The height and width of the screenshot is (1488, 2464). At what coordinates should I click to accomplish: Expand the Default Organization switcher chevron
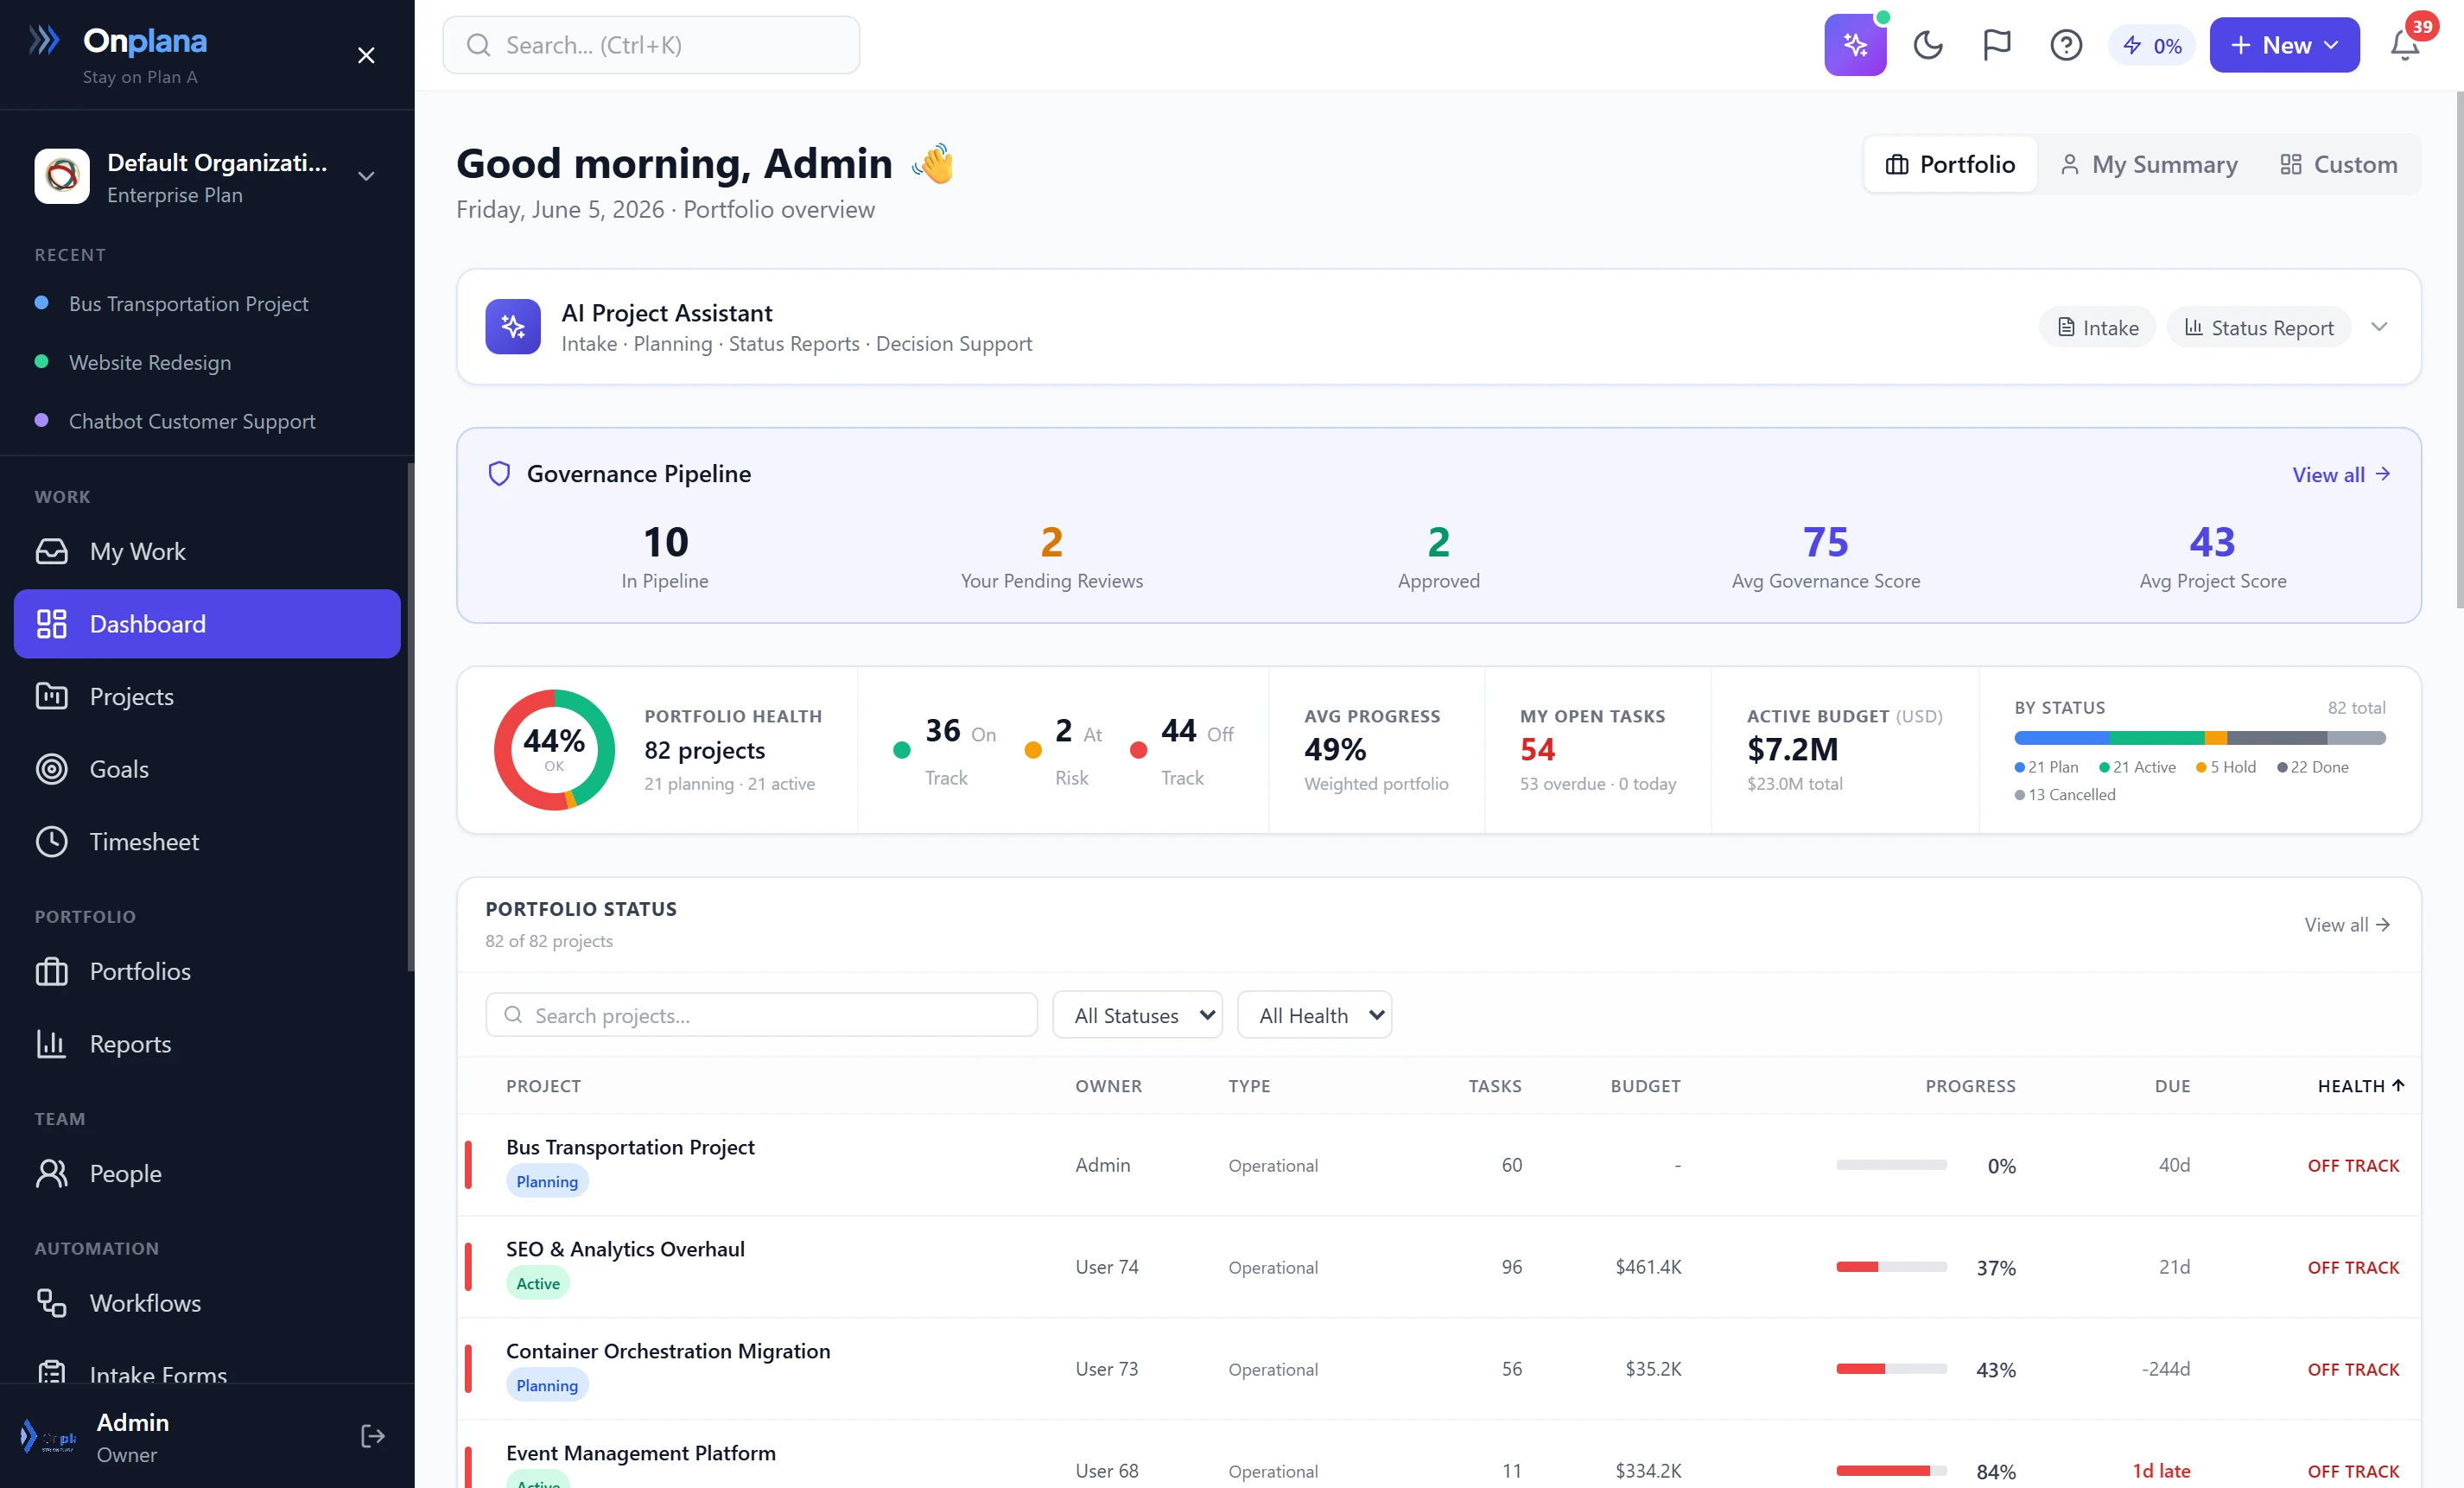point(366,176)
